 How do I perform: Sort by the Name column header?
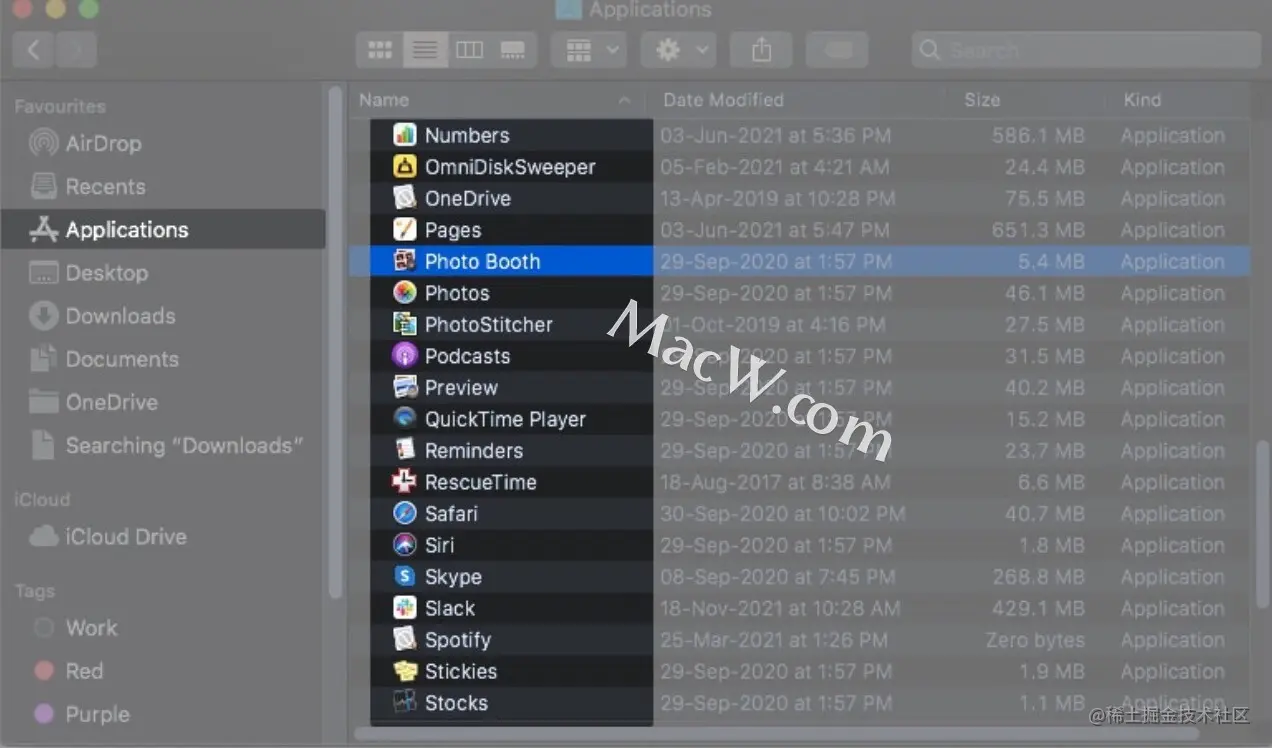tap(384, 99)
